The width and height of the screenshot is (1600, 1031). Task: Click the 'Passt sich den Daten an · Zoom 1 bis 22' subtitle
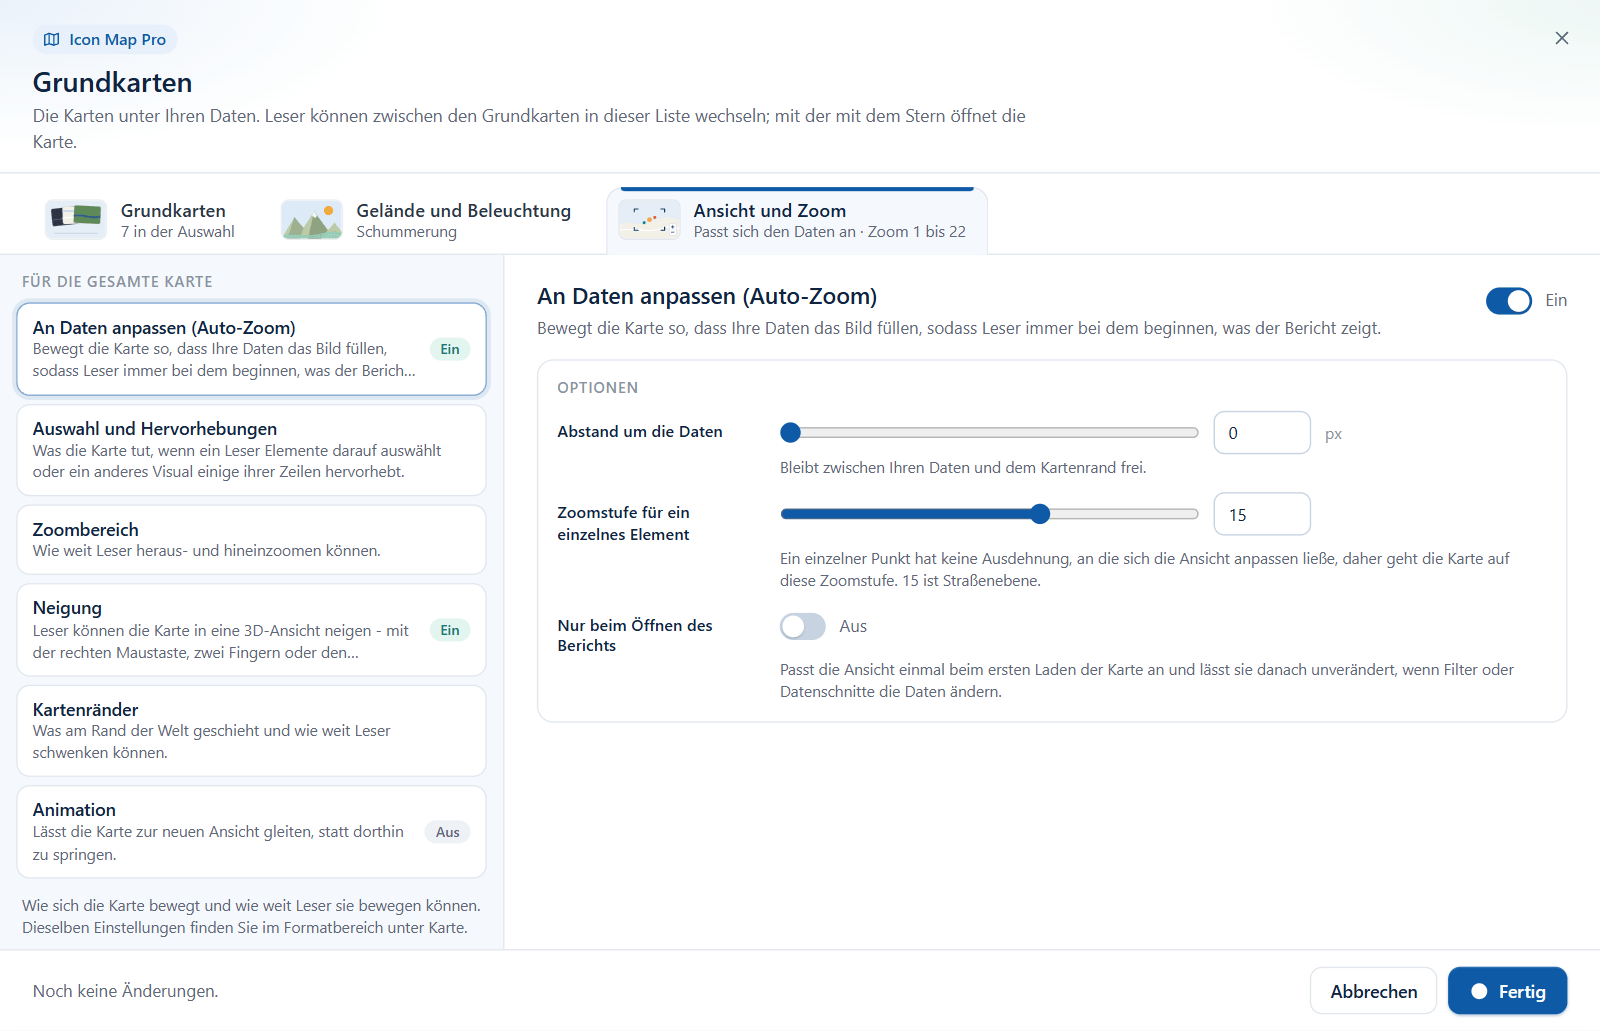coord(830,232)
